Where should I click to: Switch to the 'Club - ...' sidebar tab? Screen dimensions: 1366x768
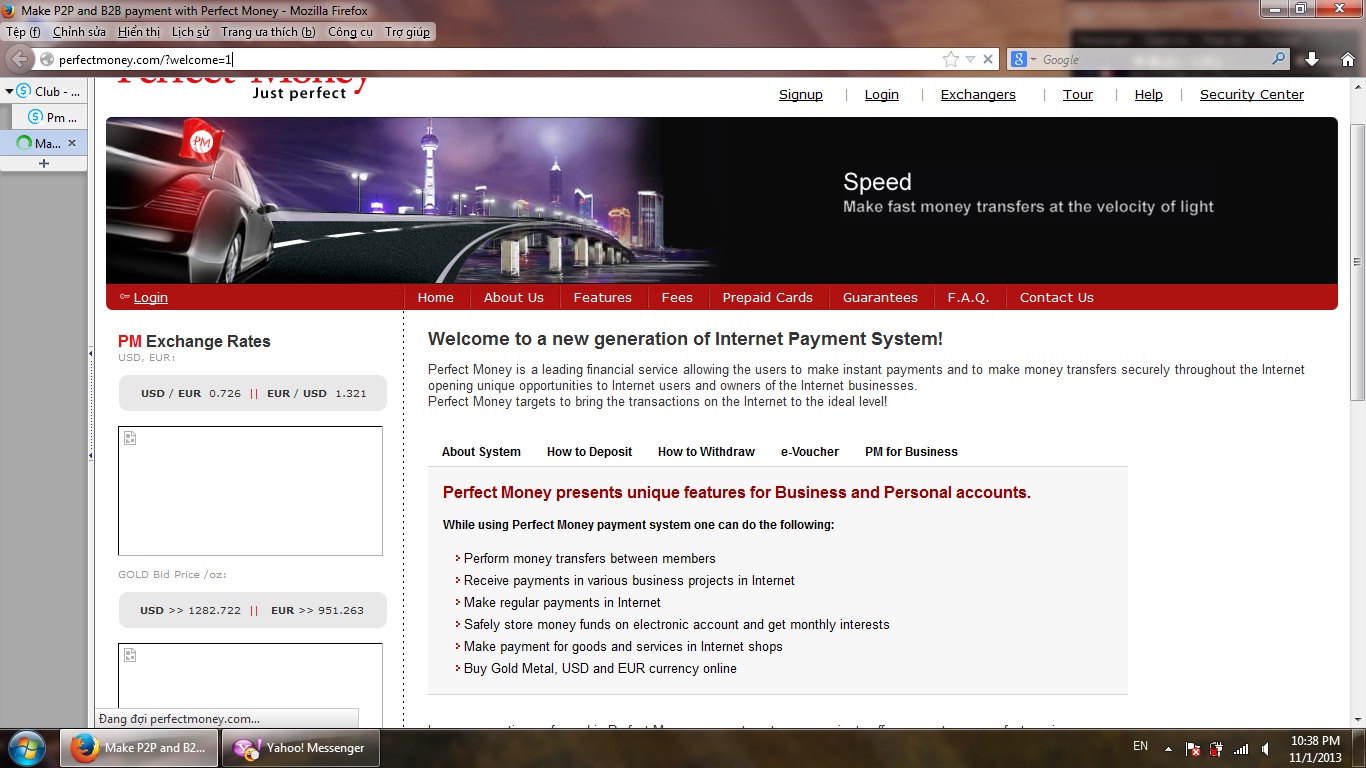47,91
